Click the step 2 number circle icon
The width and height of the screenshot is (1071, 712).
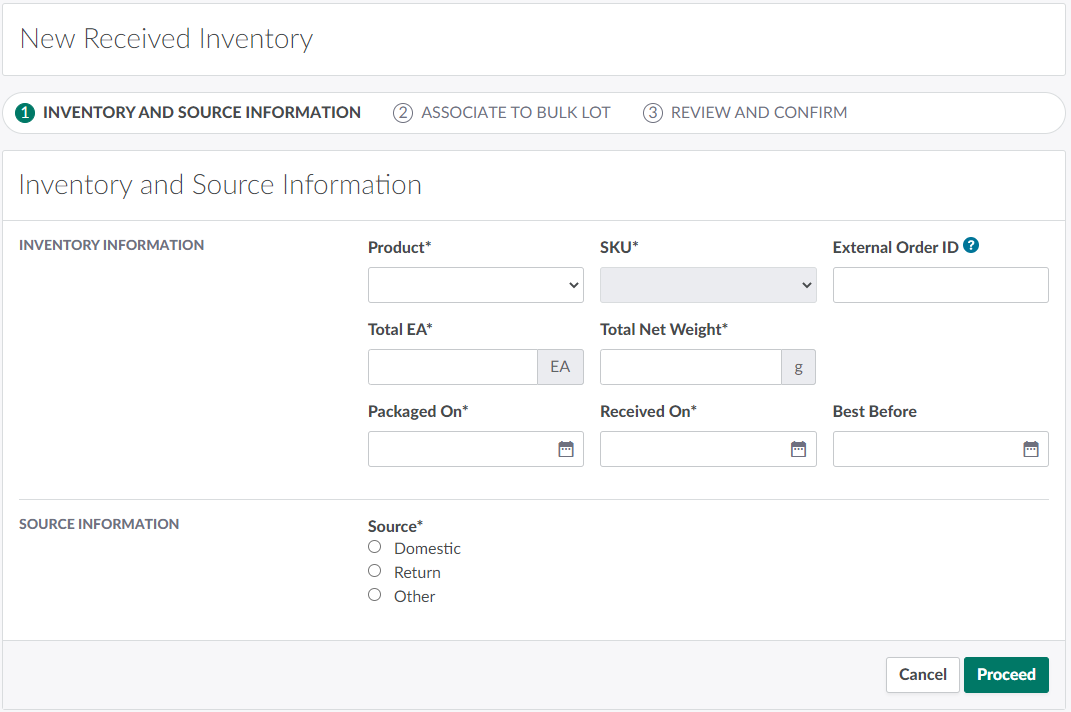tap(403, 113)
